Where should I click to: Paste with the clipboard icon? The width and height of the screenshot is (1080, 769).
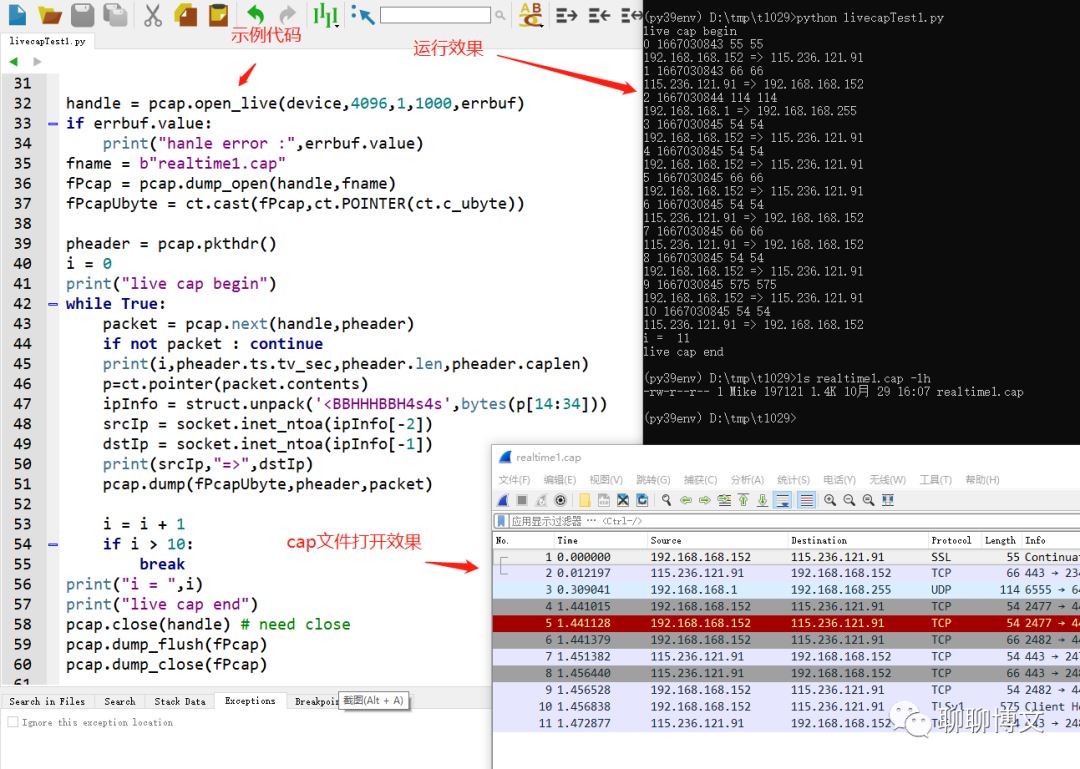click(x=218, y=14)
